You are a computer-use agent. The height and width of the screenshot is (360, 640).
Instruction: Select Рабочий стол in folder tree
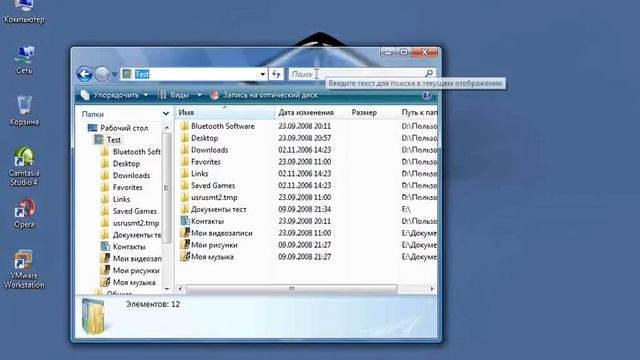tap(118, 128)
